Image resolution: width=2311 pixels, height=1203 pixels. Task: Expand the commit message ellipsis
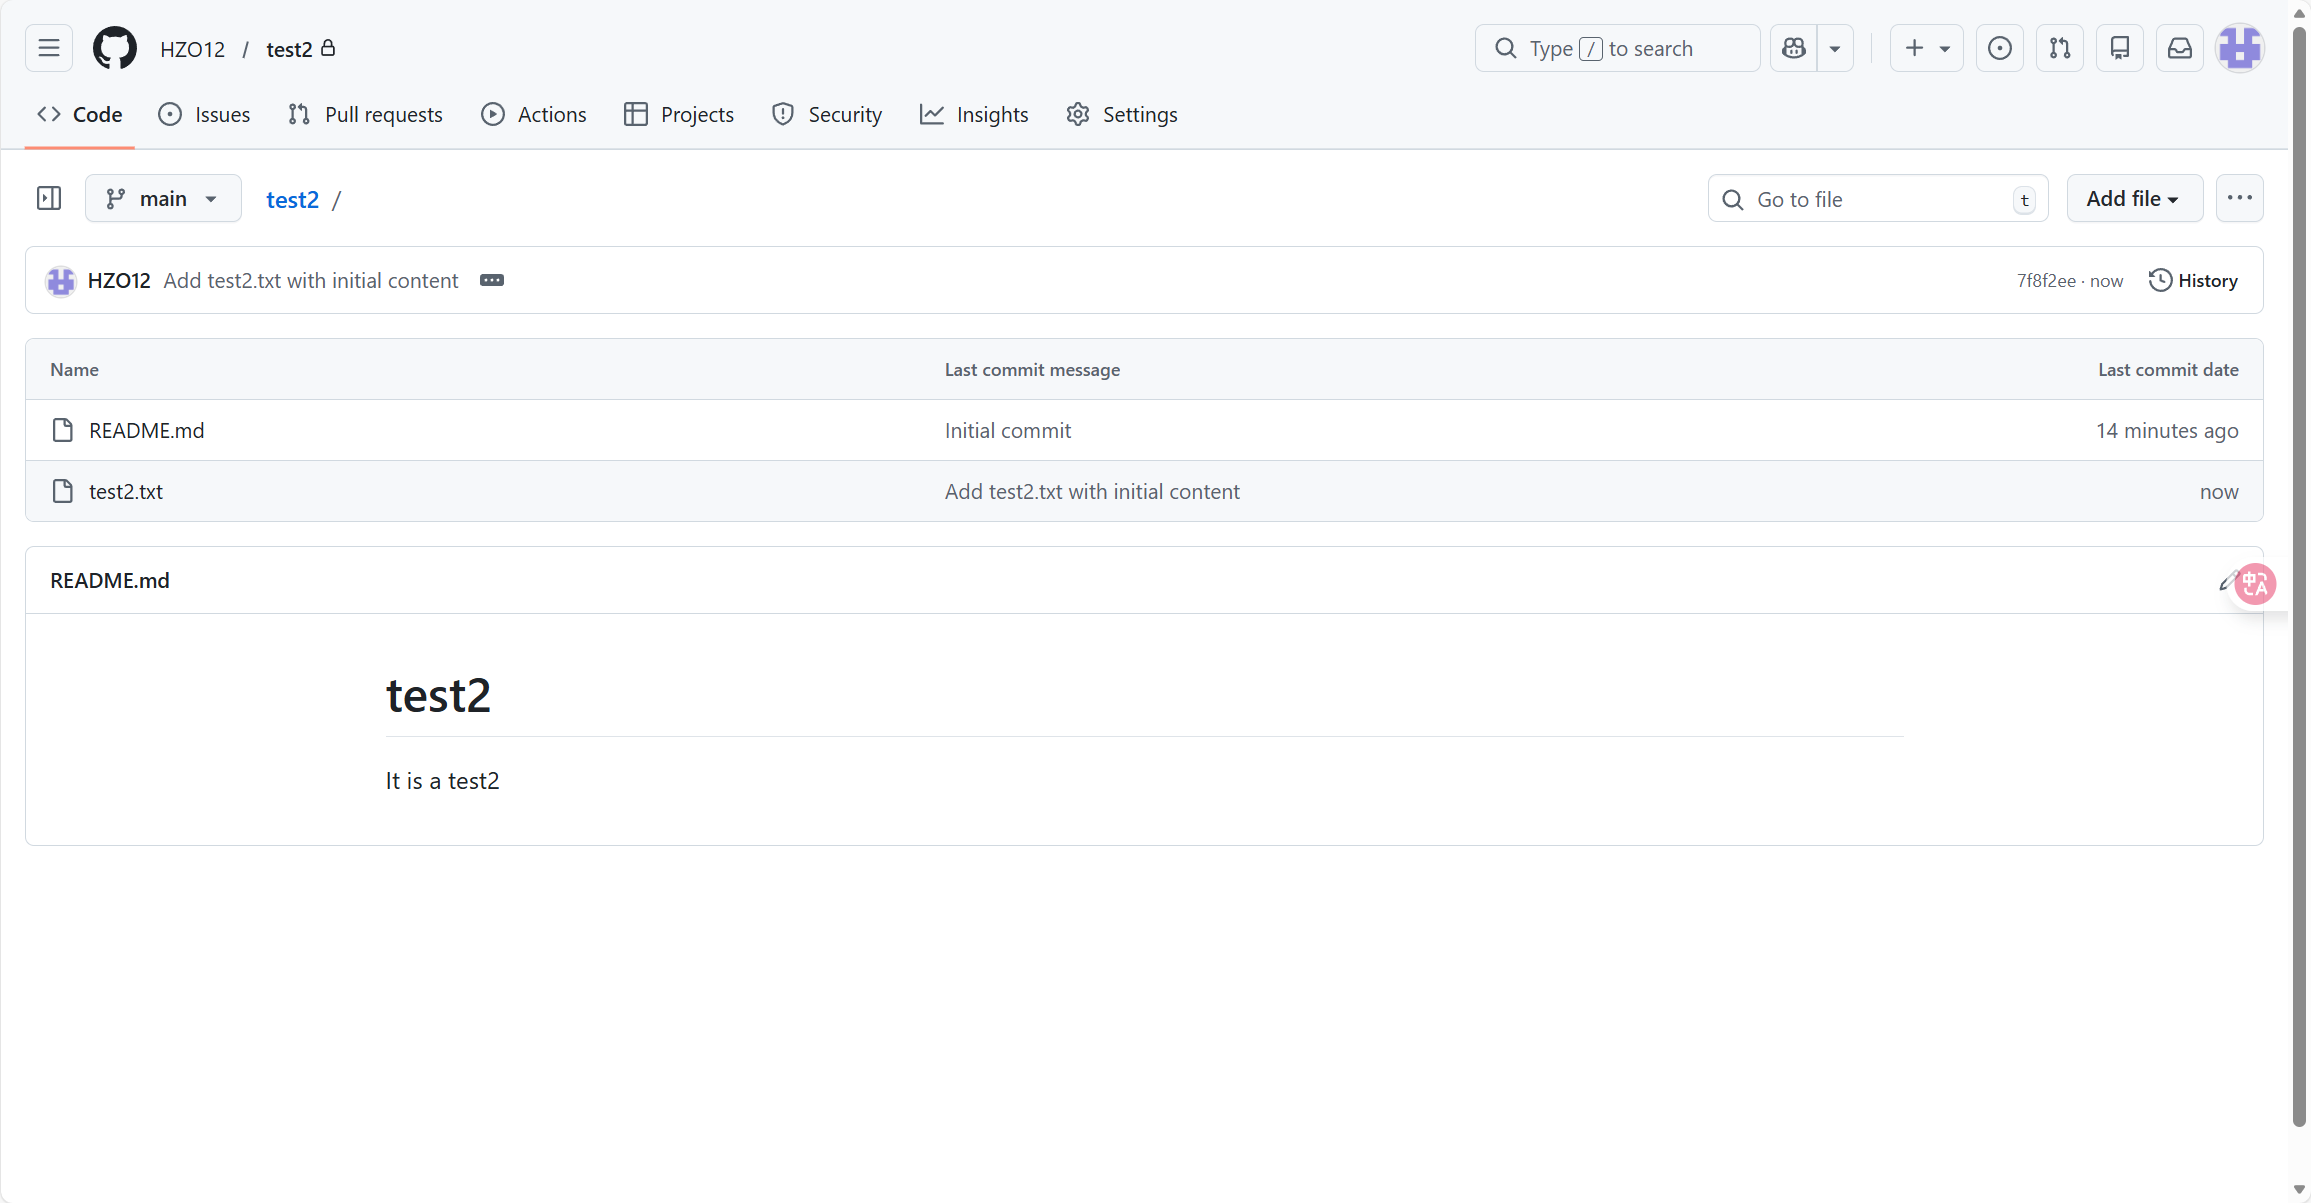492,280
